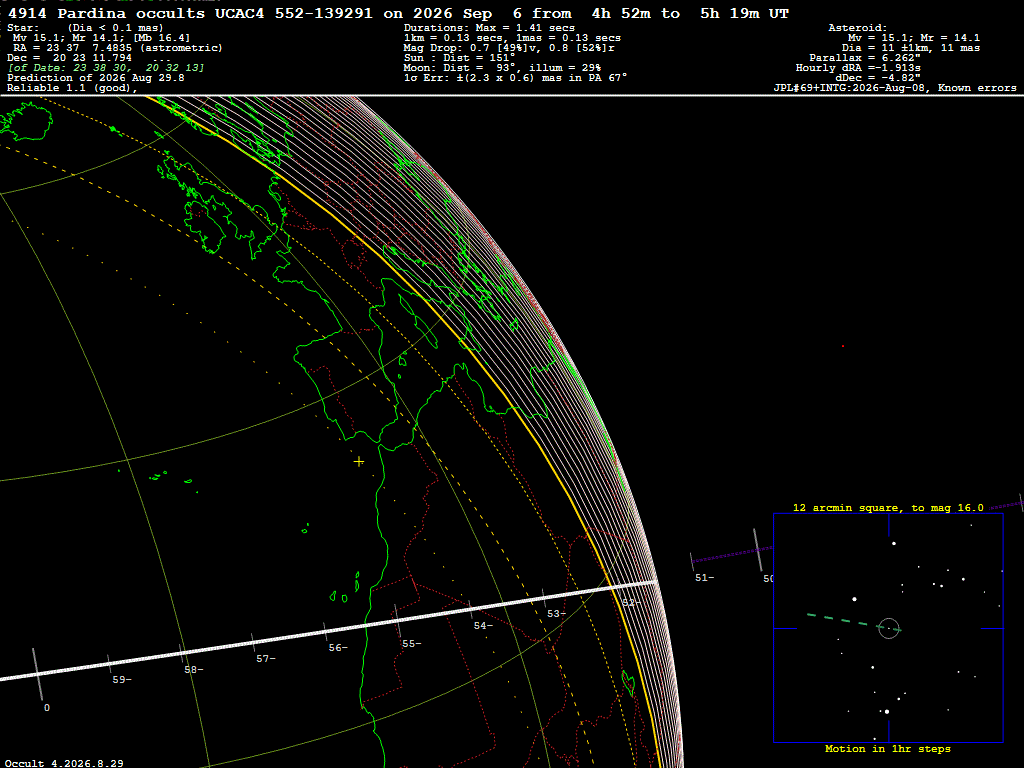
Task: Click the 53 minute tick on path
Action: pyautogui.click(x=543, y=598)
